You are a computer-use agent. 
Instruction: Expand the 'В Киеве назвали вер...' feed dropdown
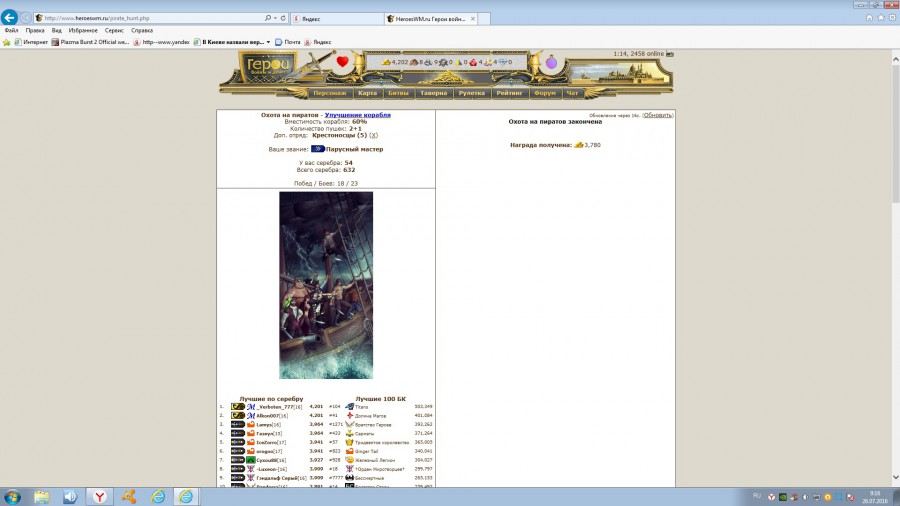[x=268, y=42]
